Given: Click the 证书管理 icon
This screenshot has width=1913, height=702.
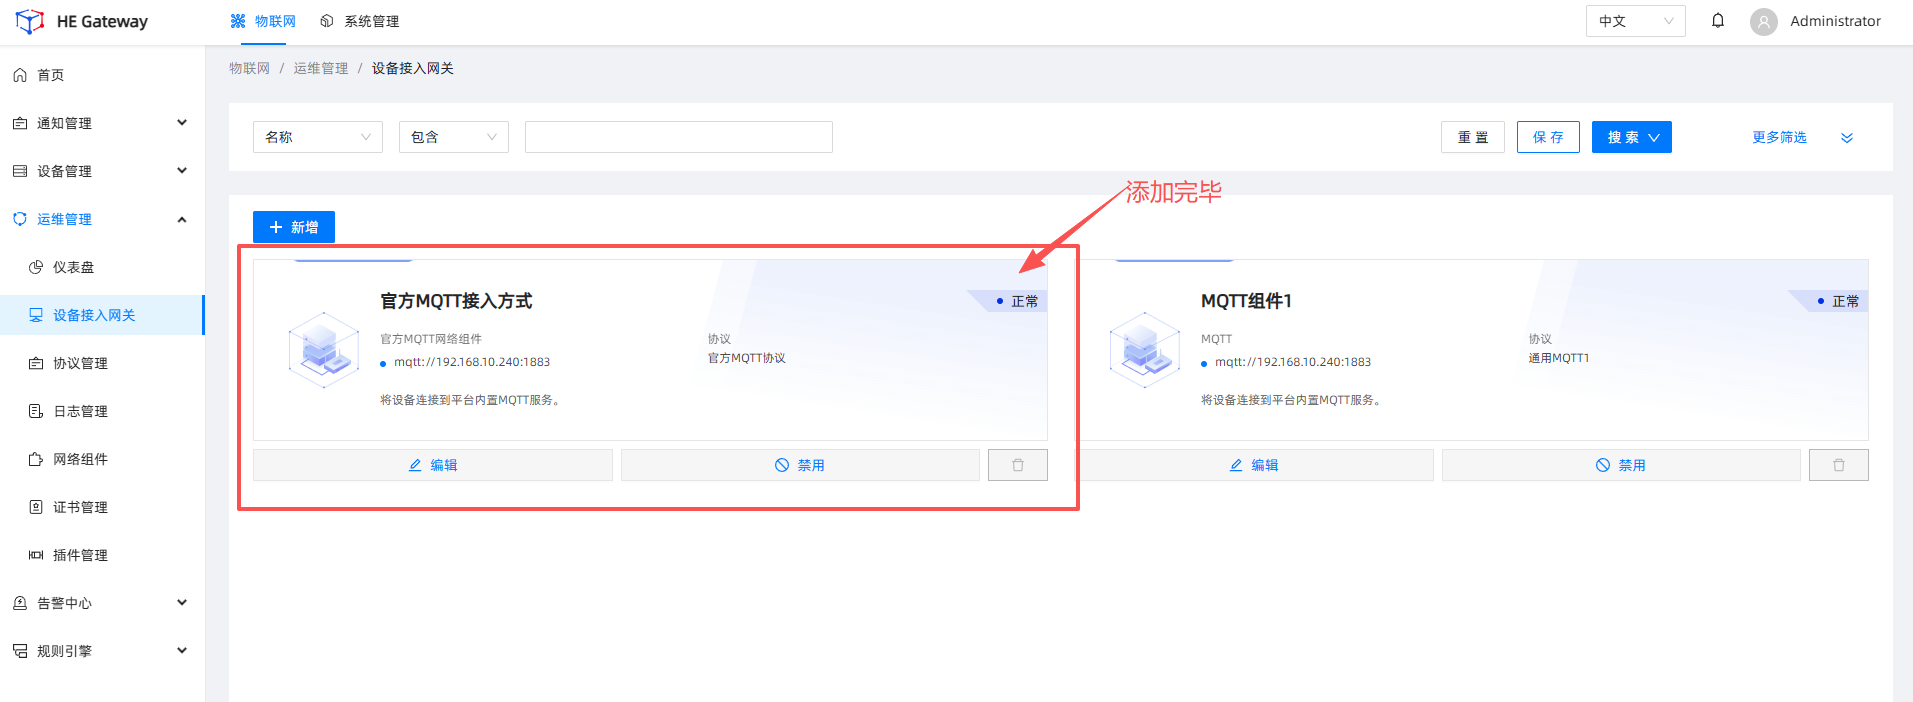Looking at the screenshot, I should pos(36,507).
